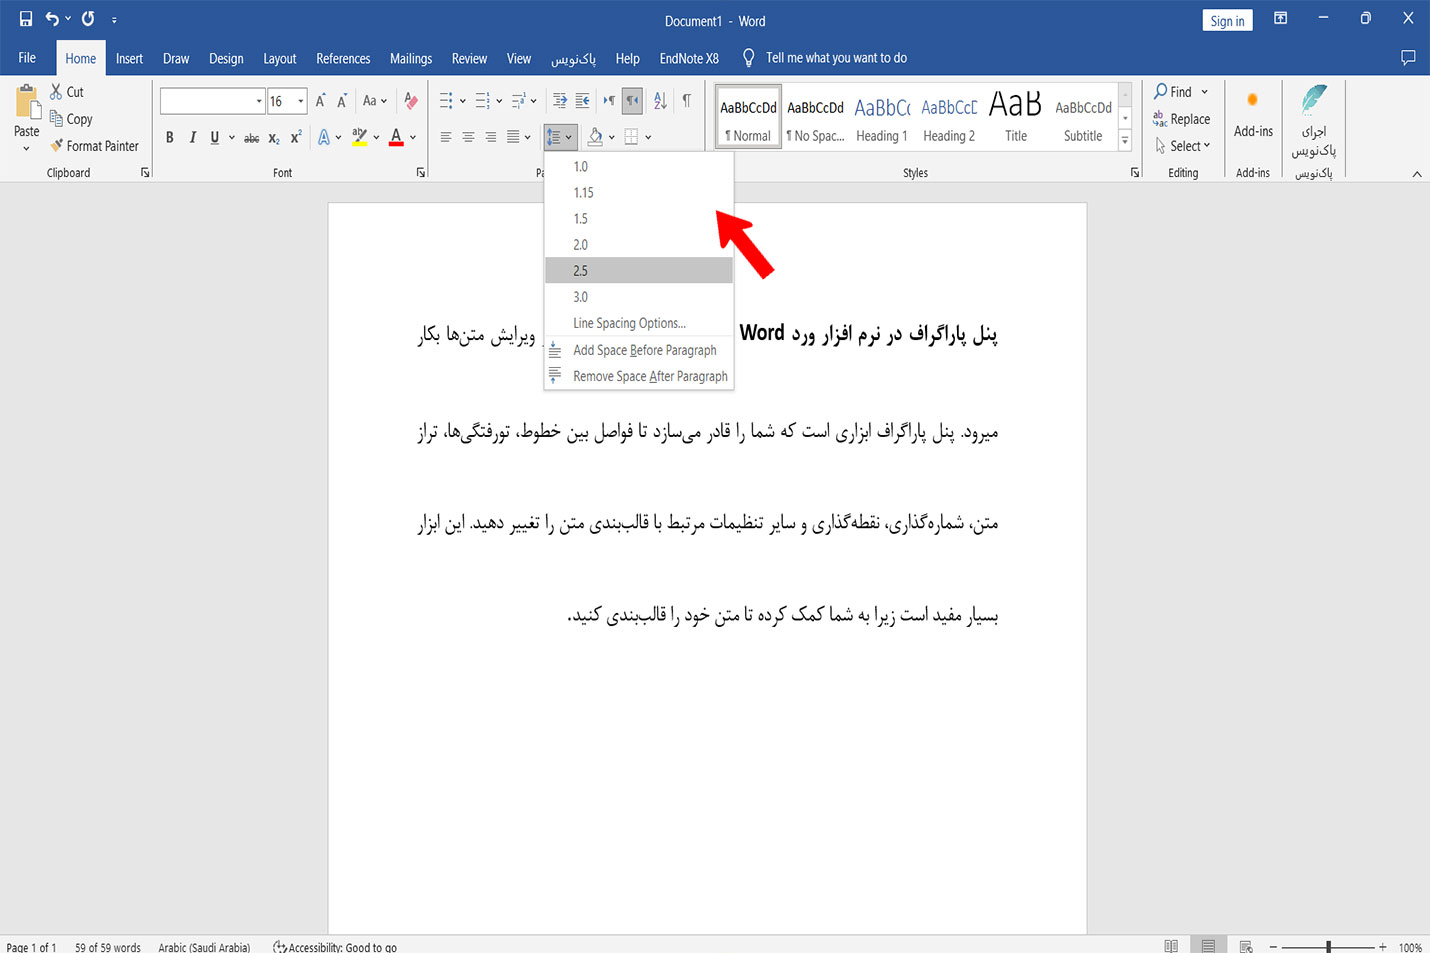The width and height of the screenshot is (1430, 953).
Task: Switch to Web Layout view in status bar
Action: tap(1246, 946)
